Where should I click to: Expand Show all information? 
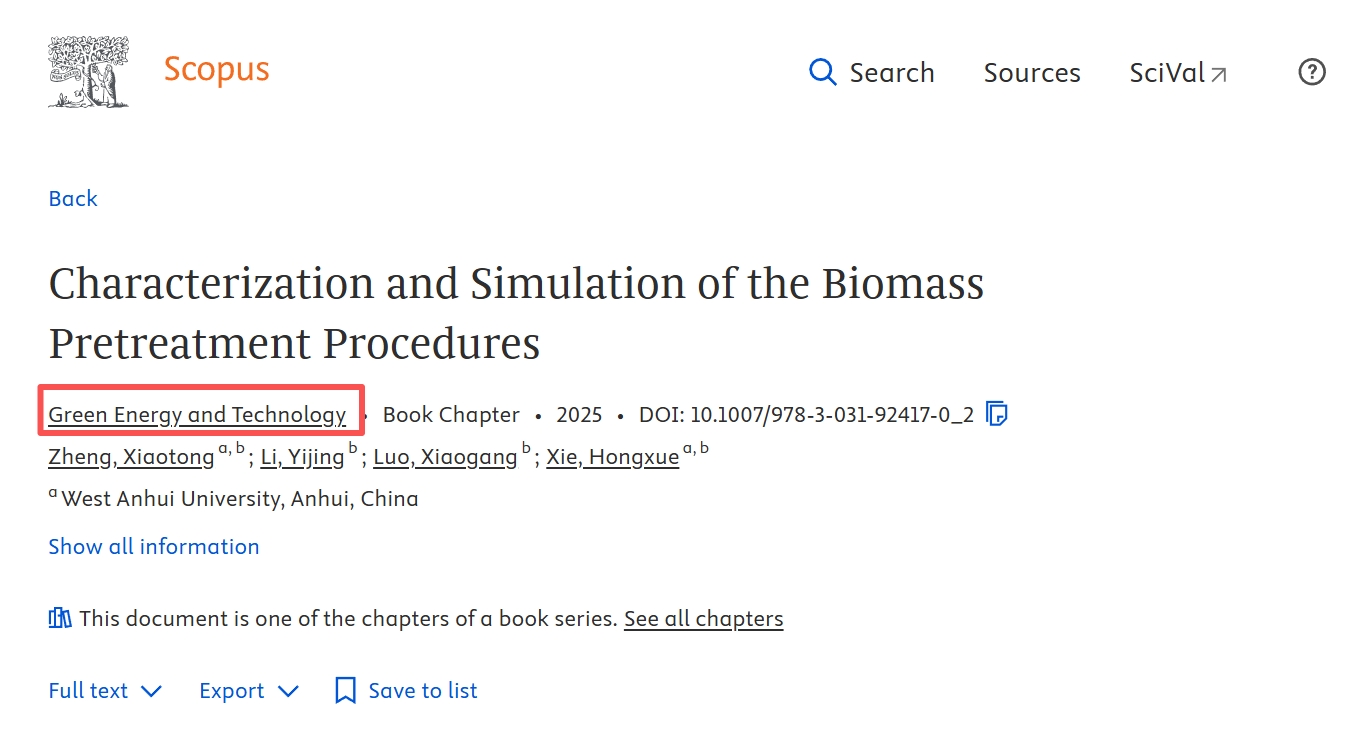coord(154,546)
